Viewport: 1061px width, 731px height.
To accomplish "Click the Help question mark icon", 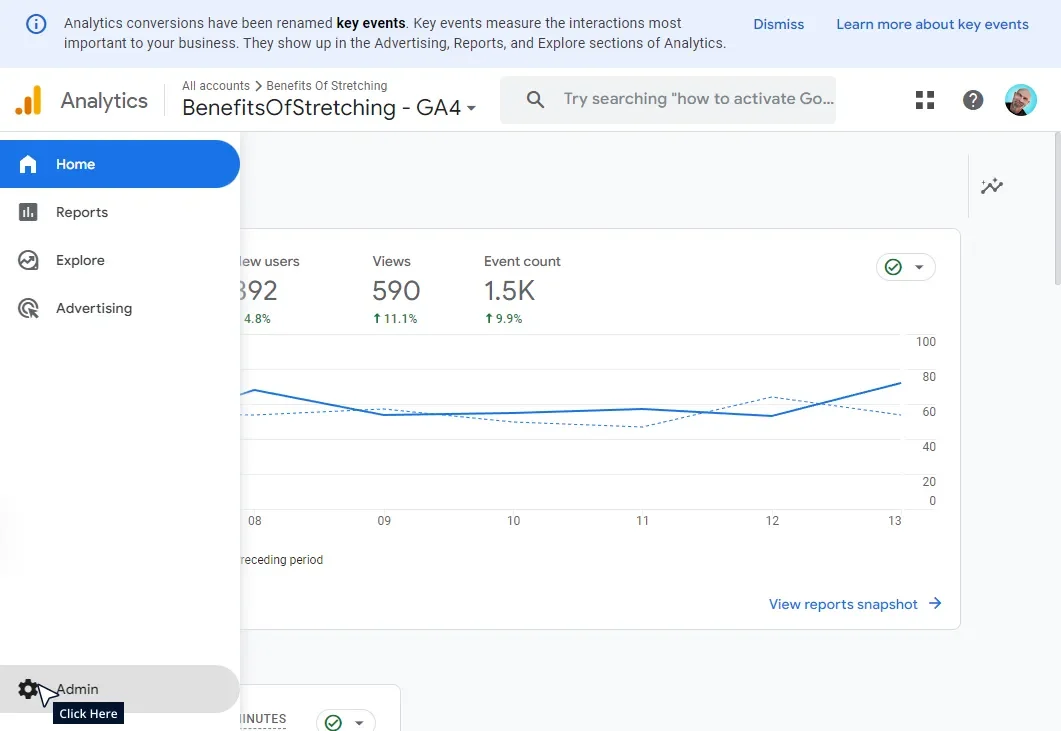I will [x=972, y=99].
